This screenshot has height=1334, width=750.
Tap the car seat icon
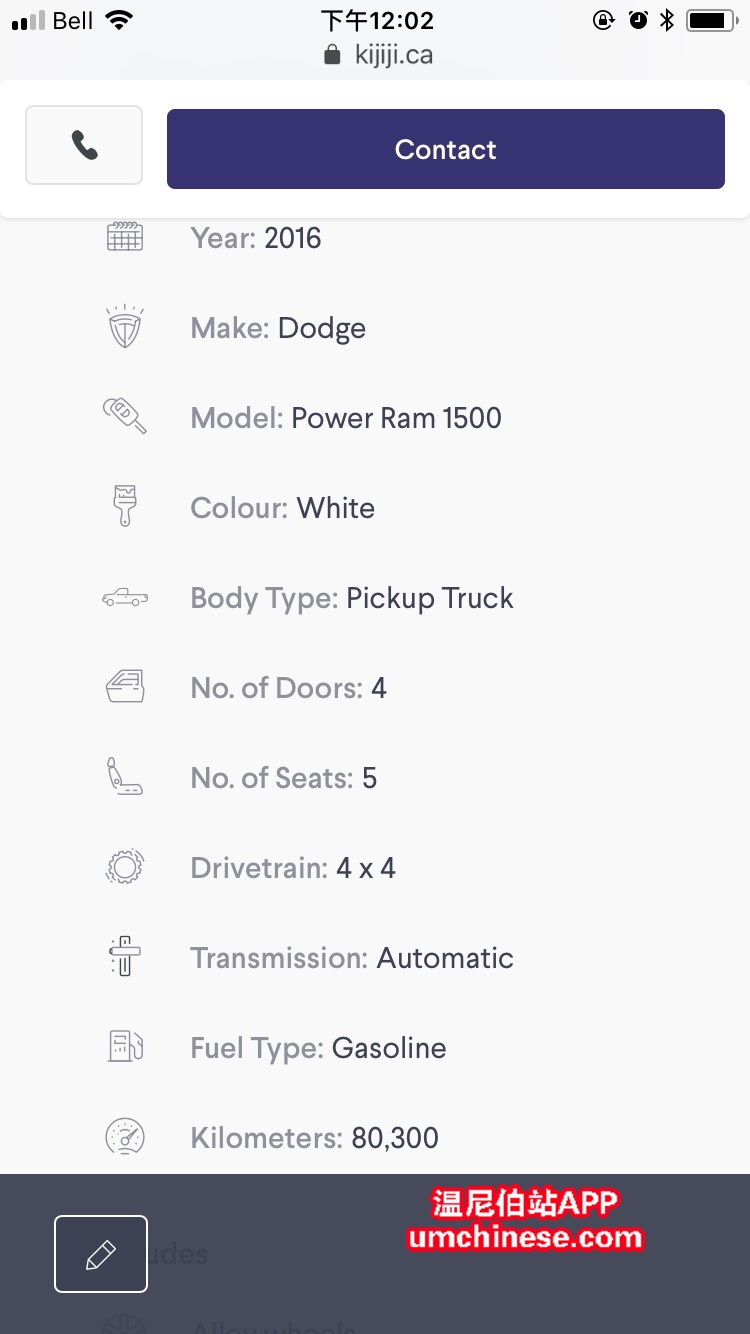point(125,777)
